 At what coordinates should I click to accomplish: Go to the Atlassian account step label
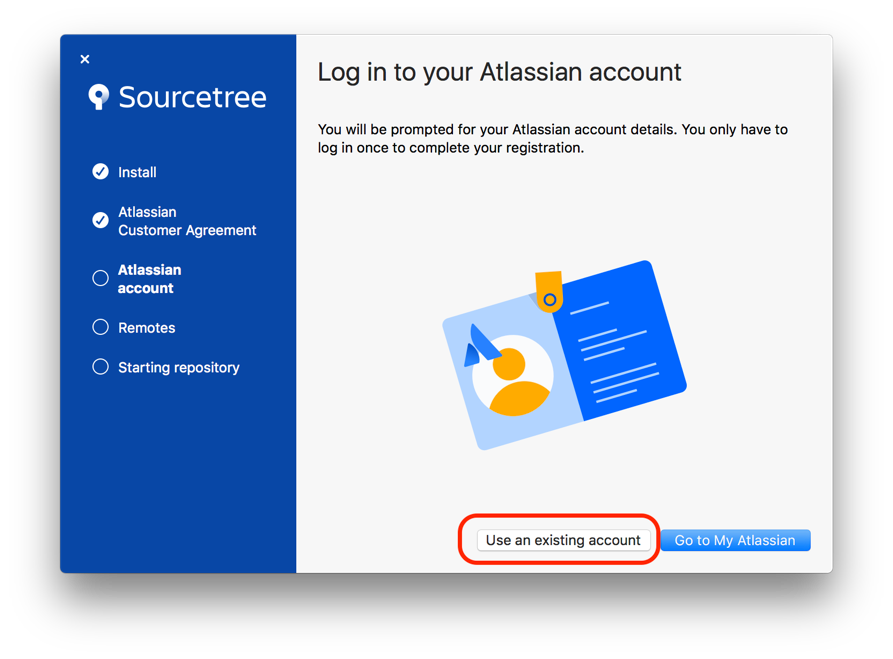click(x=149, y=279)
